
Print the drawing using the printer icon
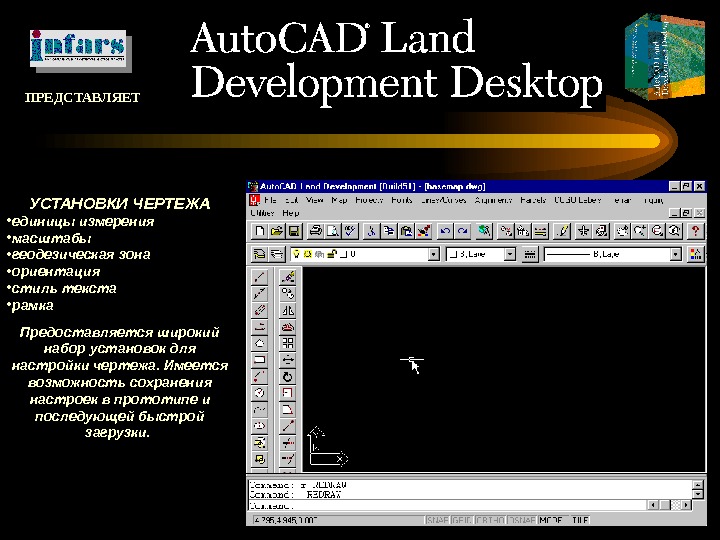click(x=315, y=231)
